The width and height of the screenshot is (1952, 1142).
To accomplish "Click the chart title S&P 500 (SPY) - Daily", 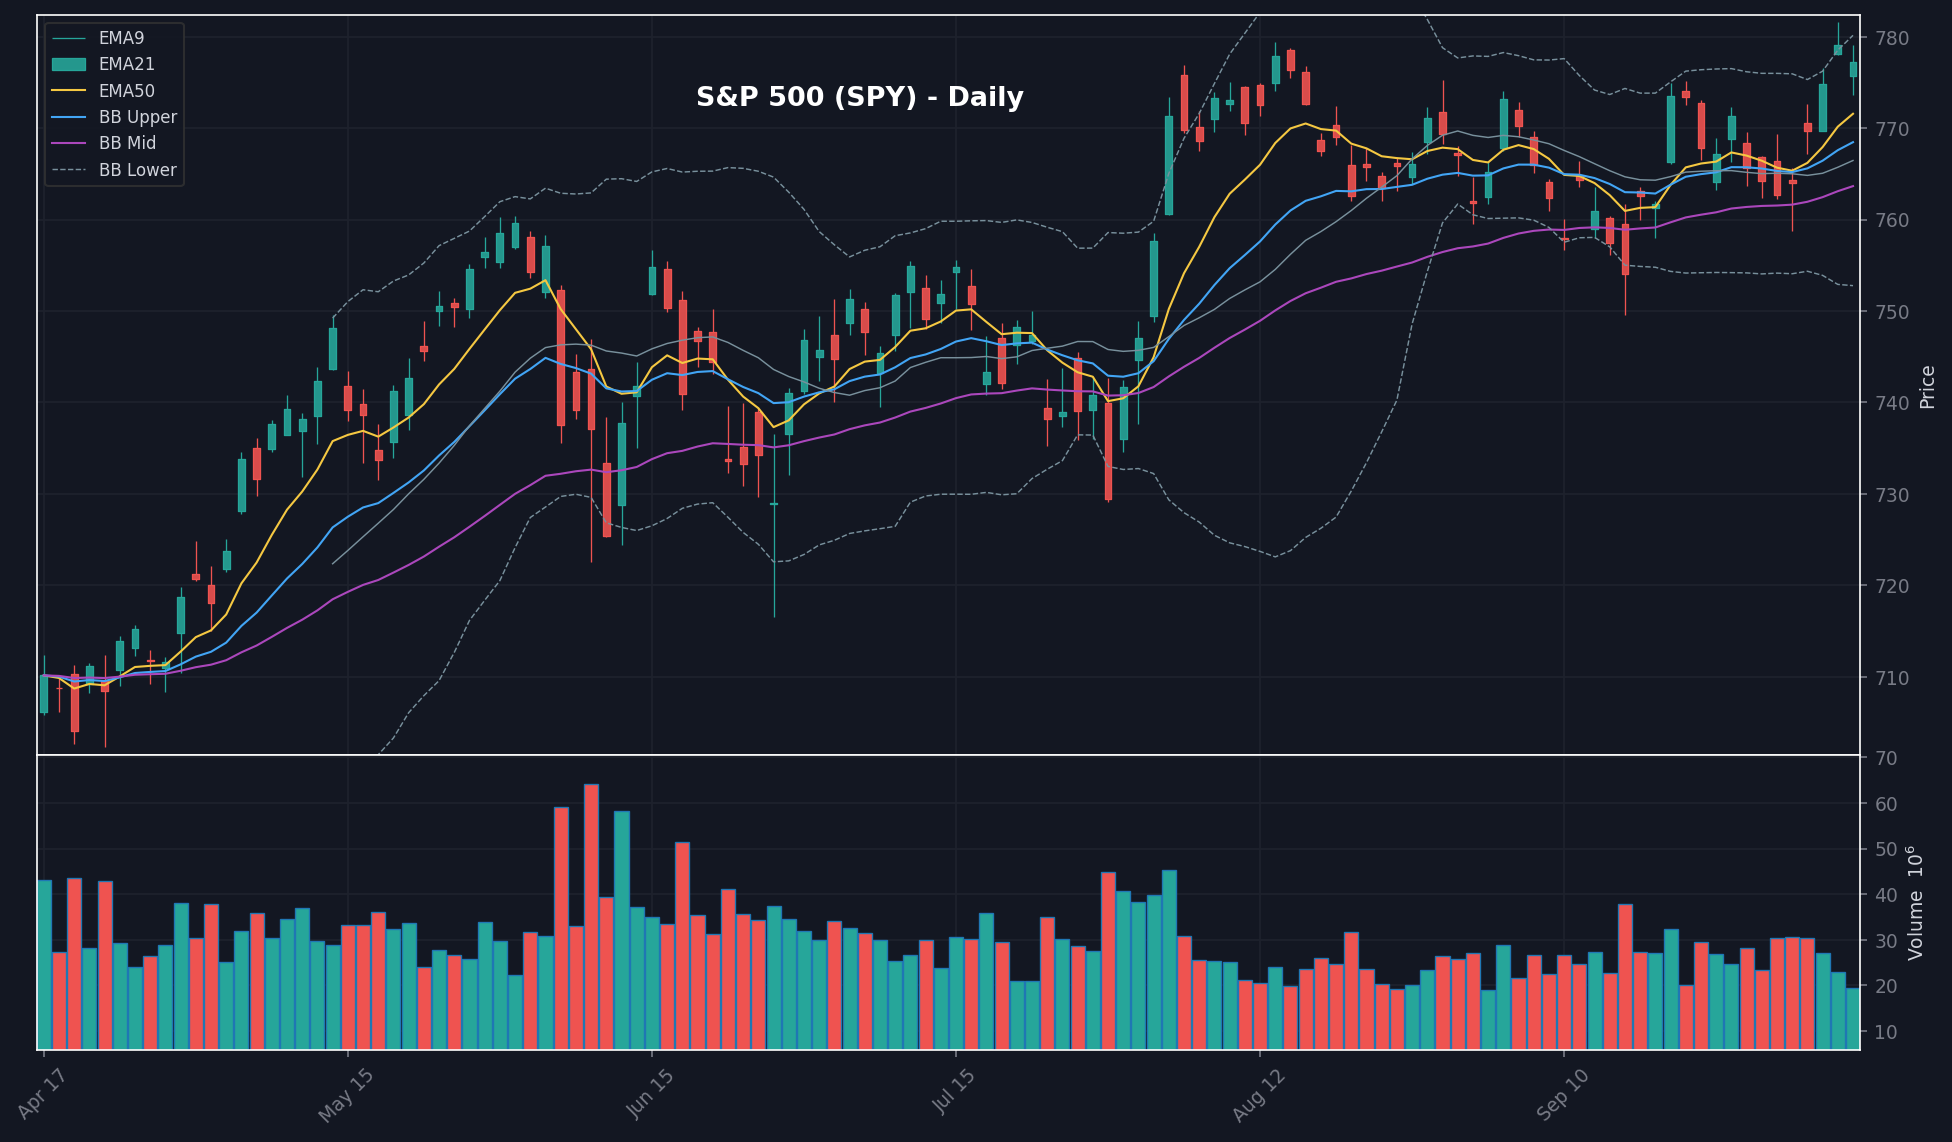I will 859,97.
